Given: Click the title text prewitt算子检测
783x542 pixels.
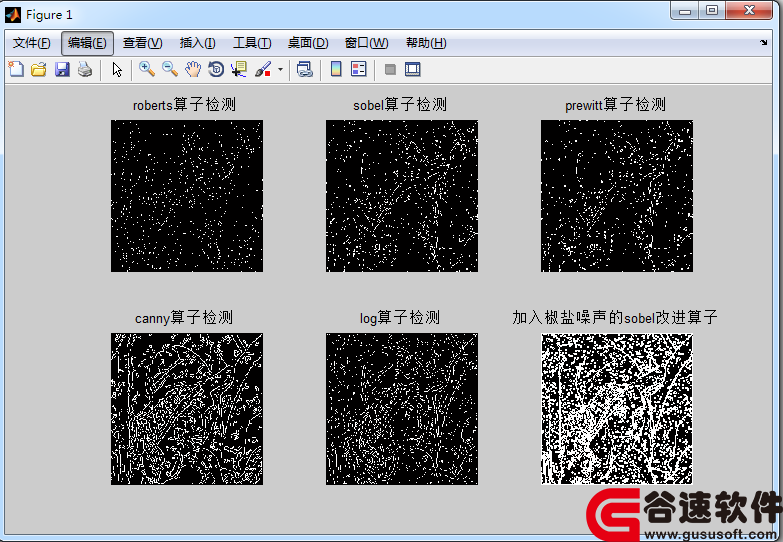Looking at the screenshot, I should 616,104.
